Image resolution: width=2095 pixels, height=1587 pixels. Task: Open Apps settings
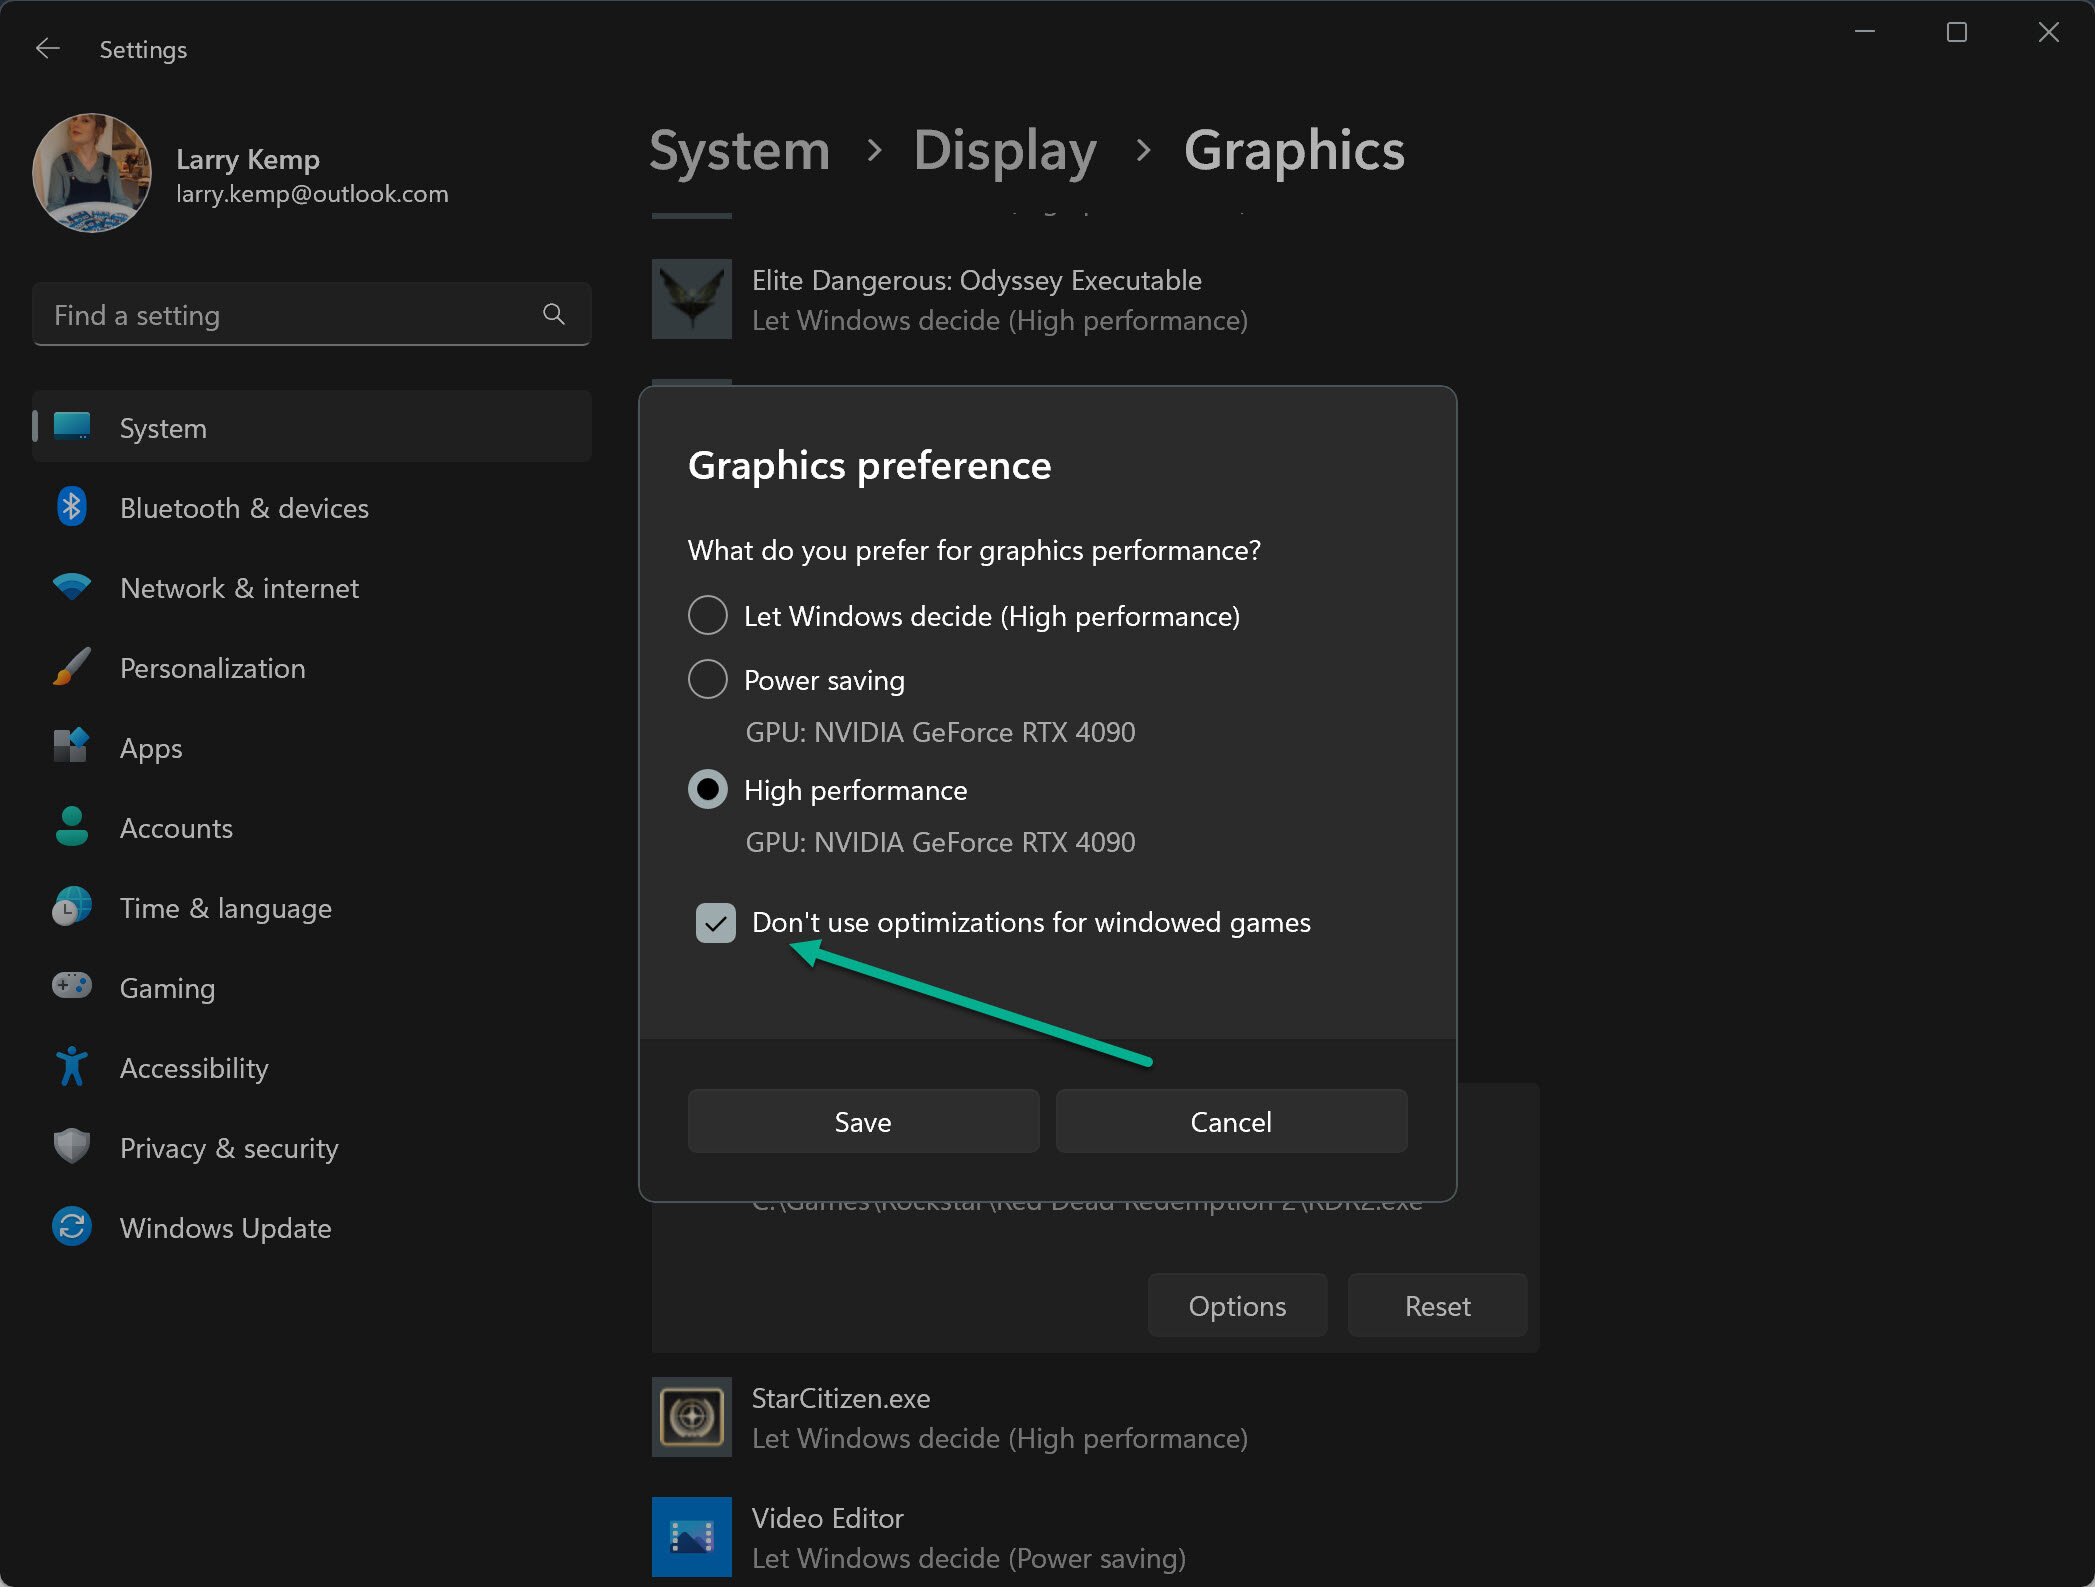[311, 748]
